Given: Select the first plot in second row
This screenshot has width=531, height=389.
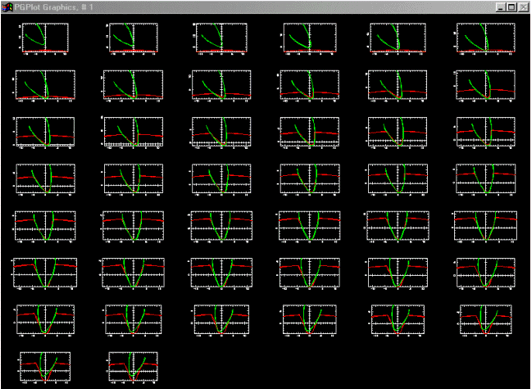Looking at the screenshot, I should coord(45,85).
